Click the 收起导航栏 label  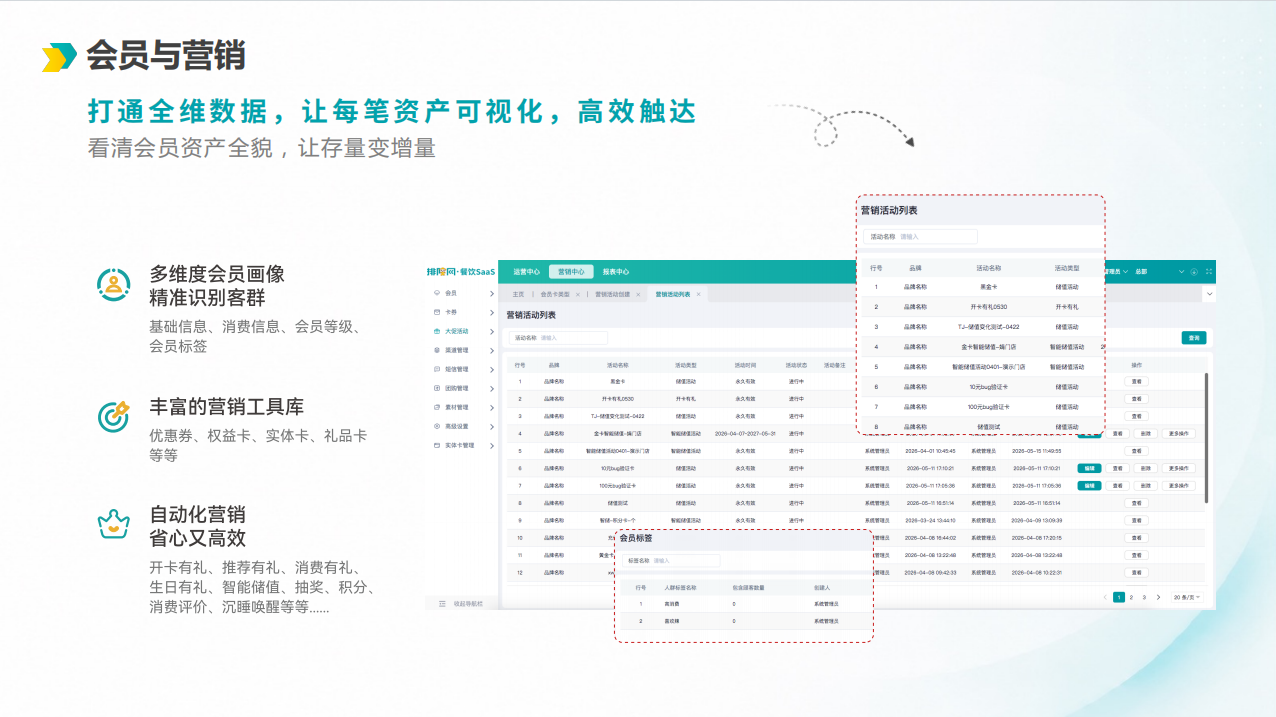click(468, 604)
